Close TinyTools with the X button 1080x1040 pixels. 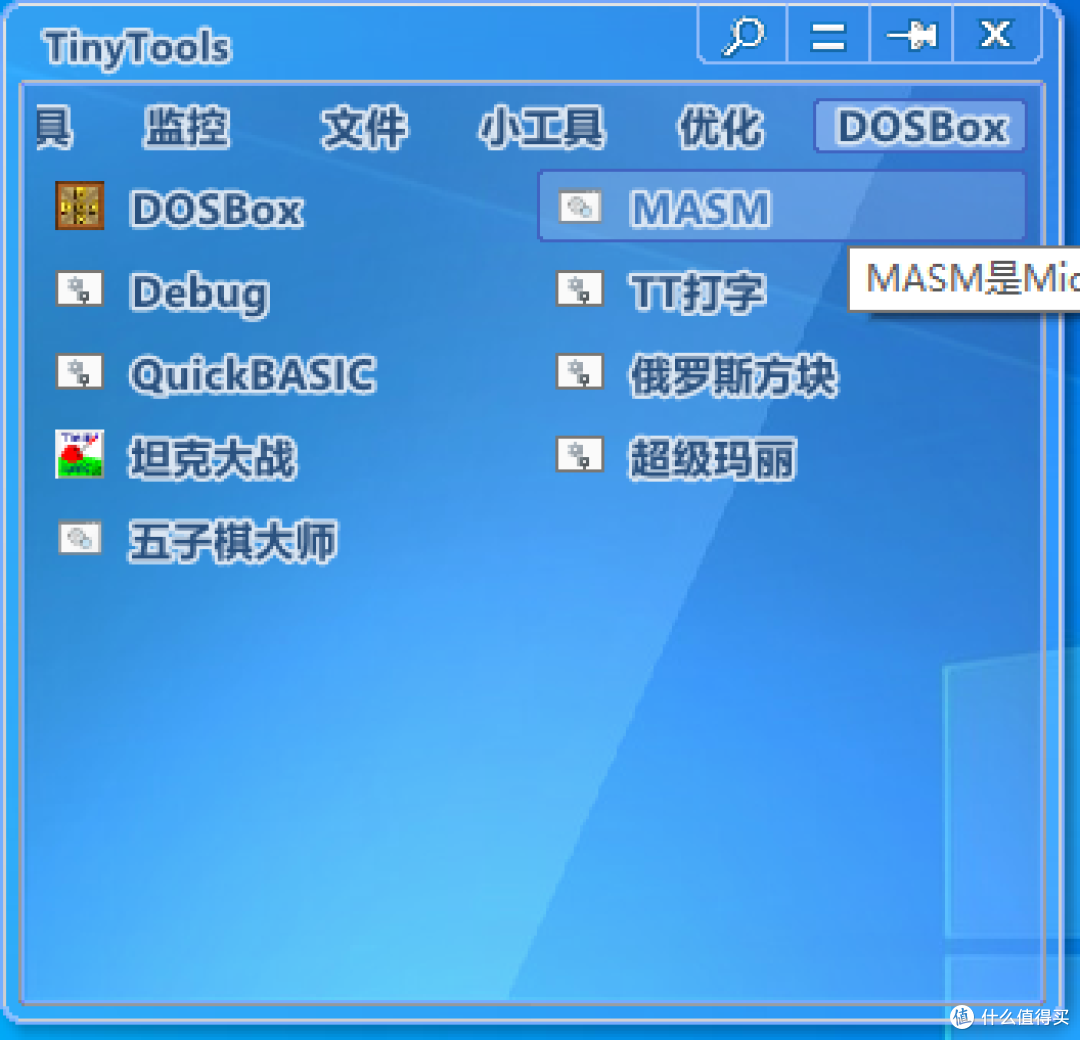[x=996, y=34]
